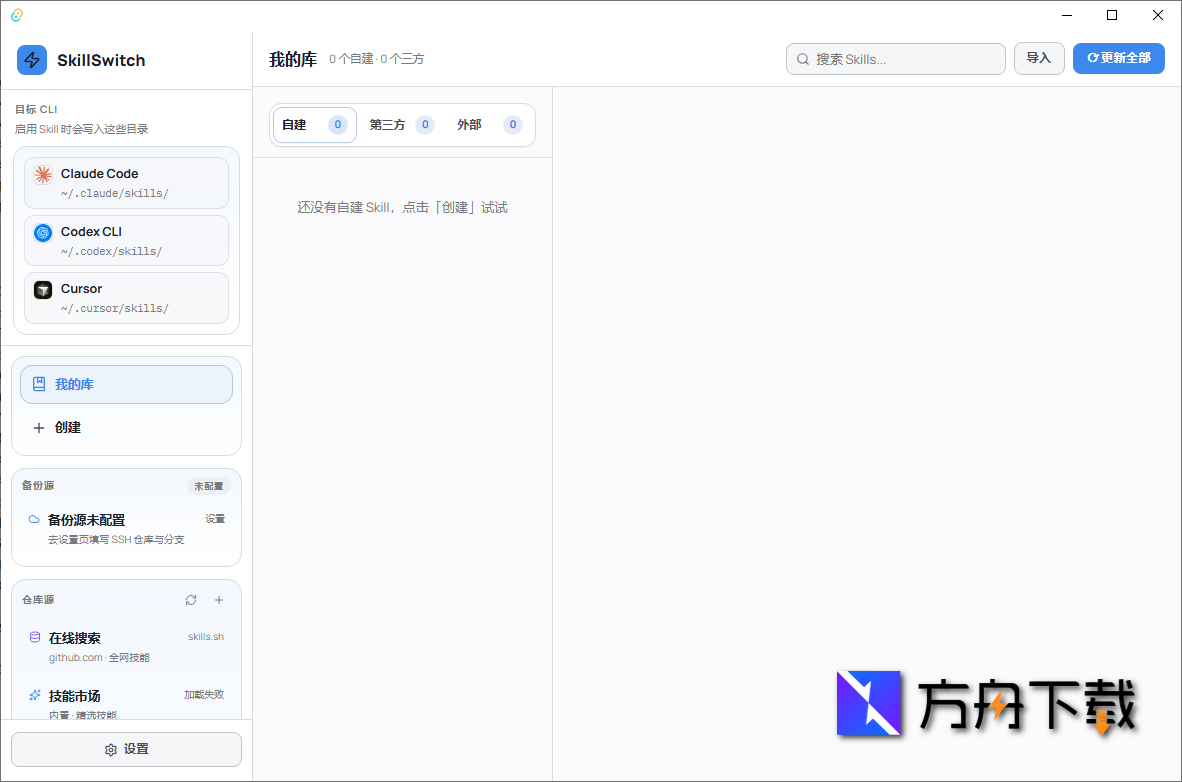The image size is (1182, 782).
Task: Click the database icon for 在线搜索
Action: 35,637
